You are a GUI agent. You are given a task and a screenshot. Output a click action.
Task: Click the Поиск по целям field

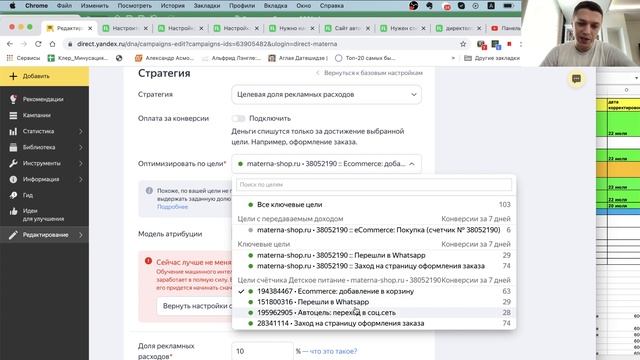coord(373,184)
